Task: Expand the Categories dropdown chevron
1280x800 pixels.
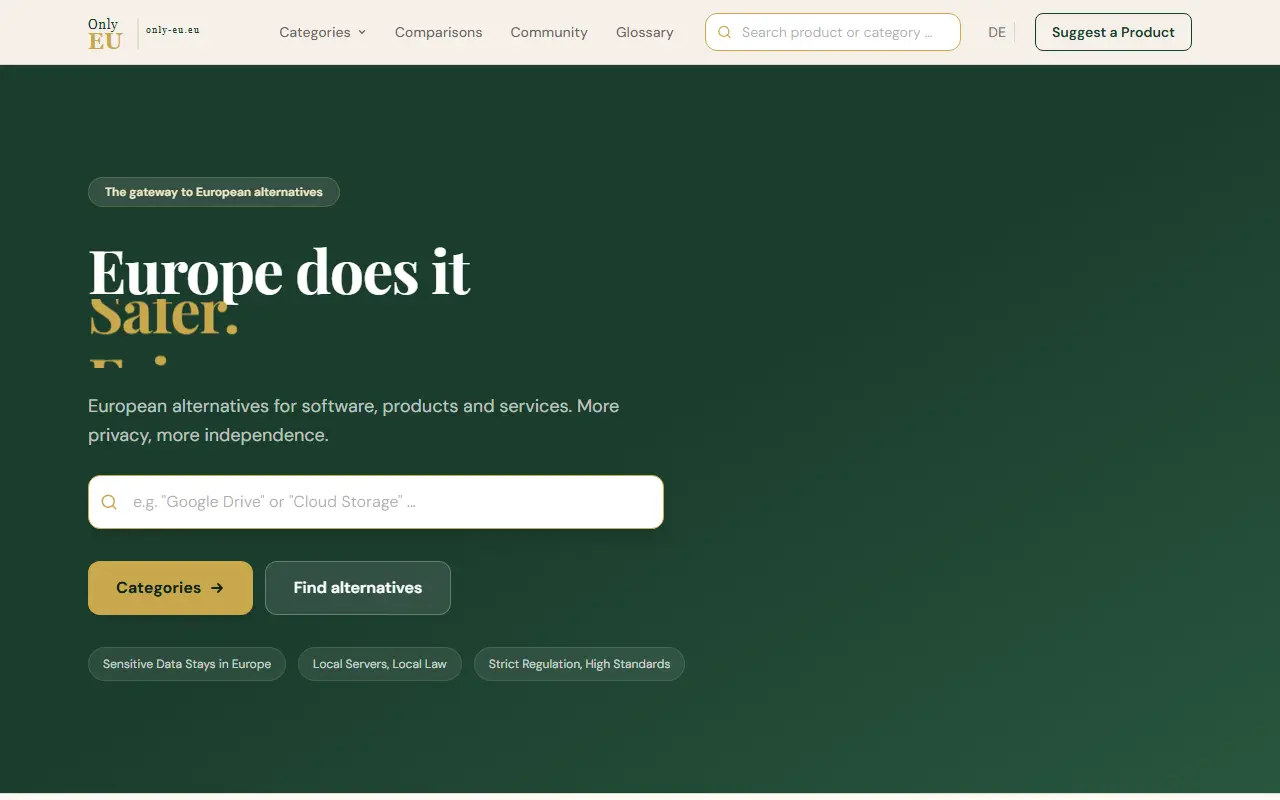Action: (362, 32)
